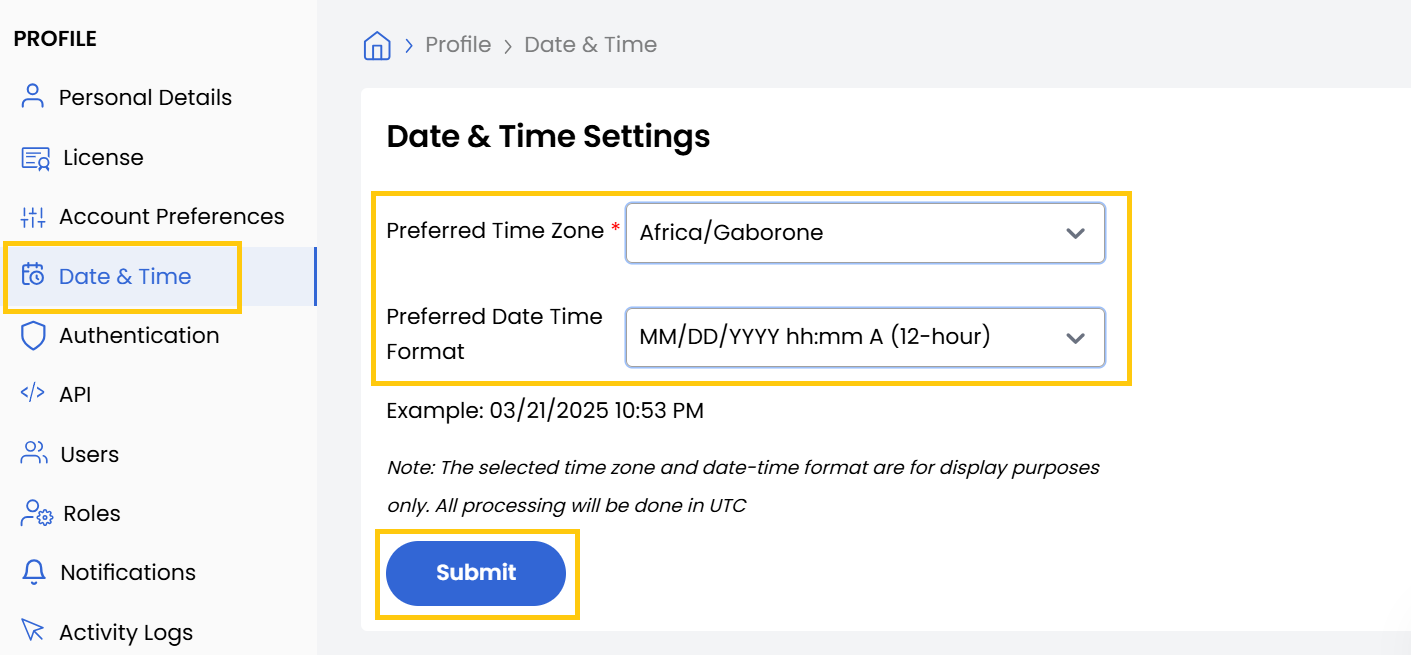Select the Authentication shield icon
Screen dimensions: 1411x655
click(33, 335)
